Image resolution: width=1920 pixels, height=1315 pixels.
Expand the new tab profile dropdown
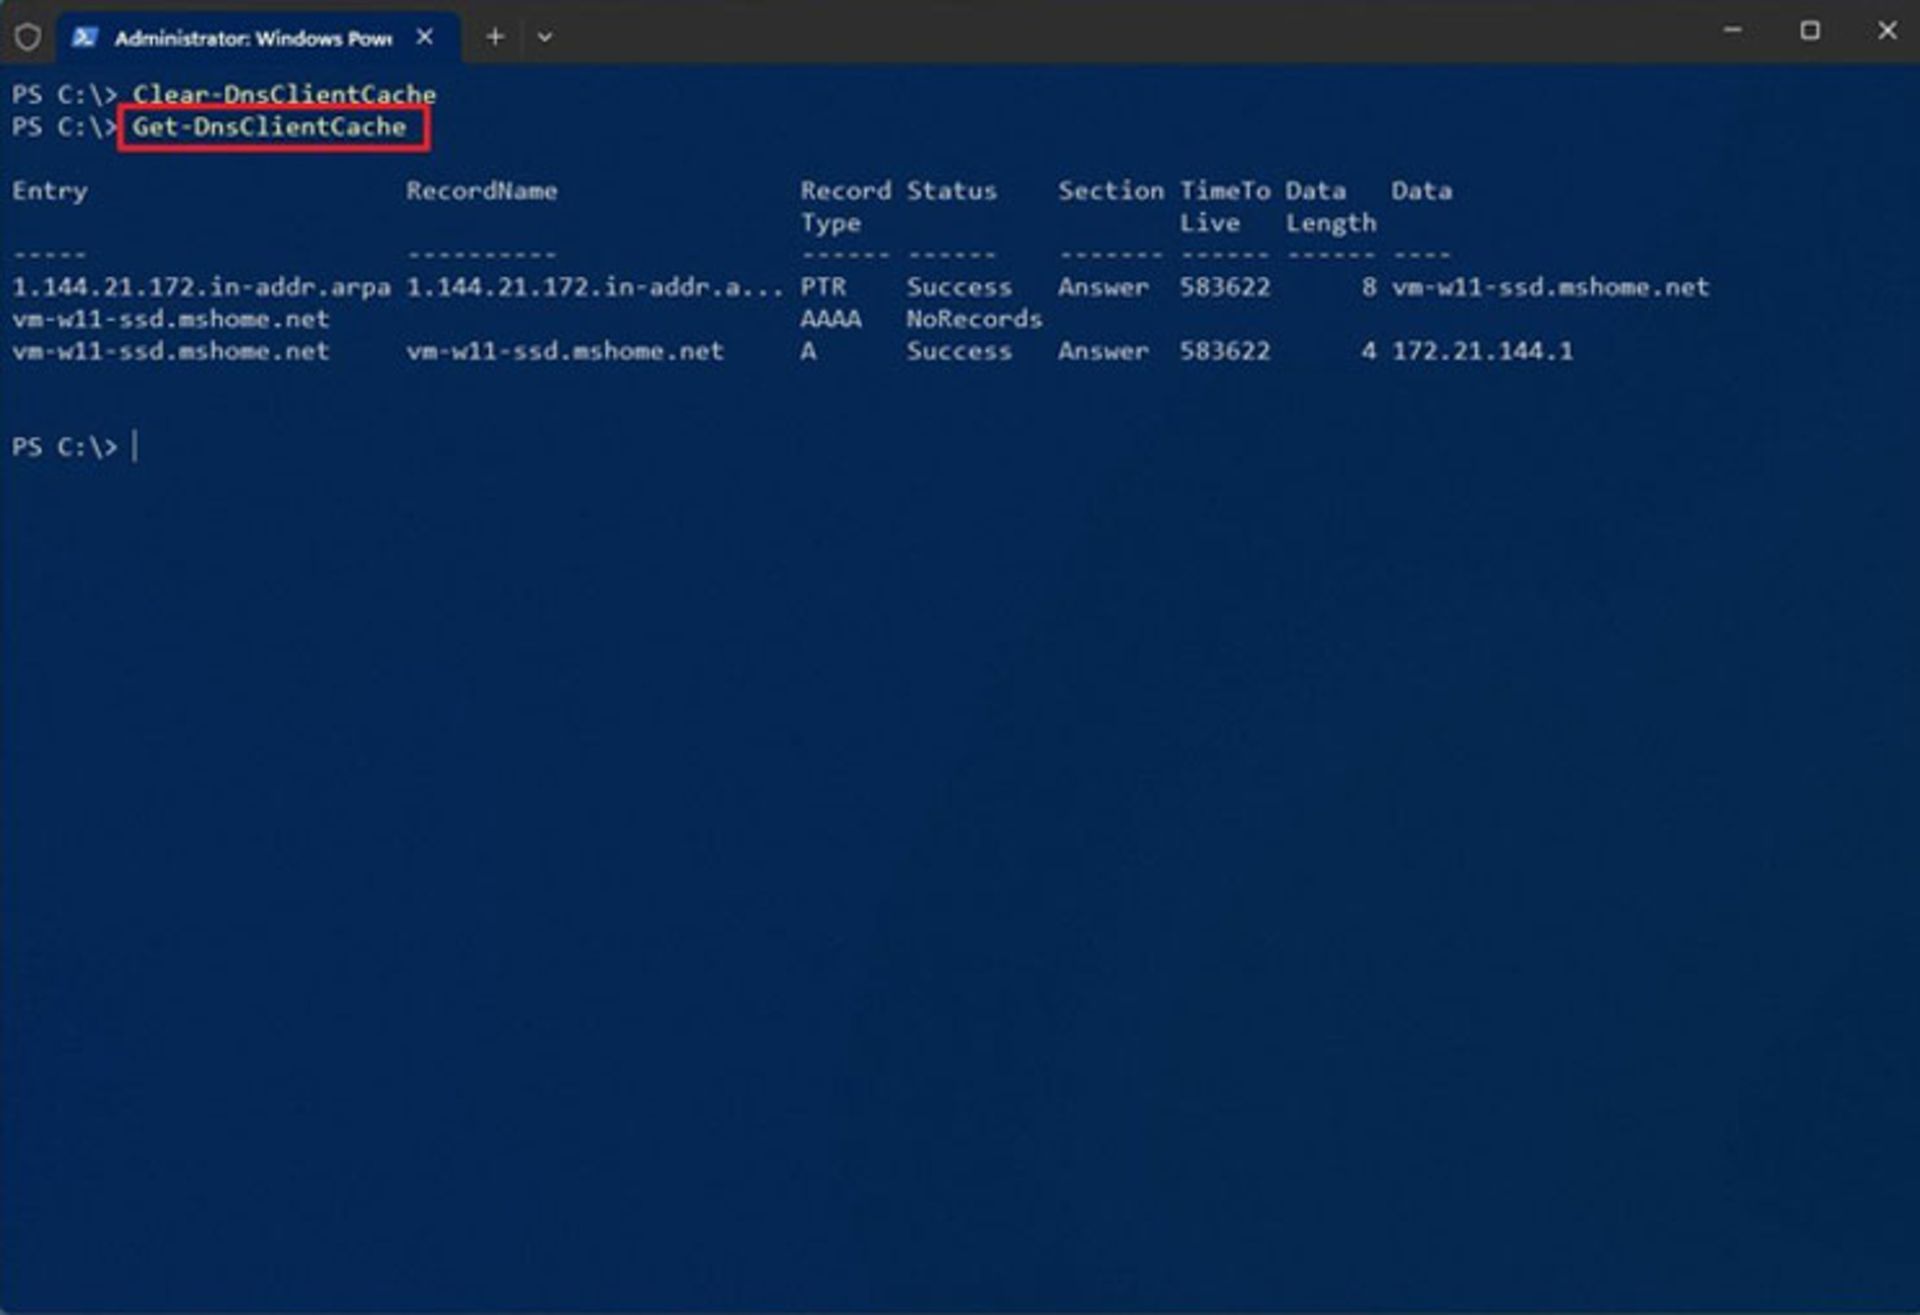[545, 37]
